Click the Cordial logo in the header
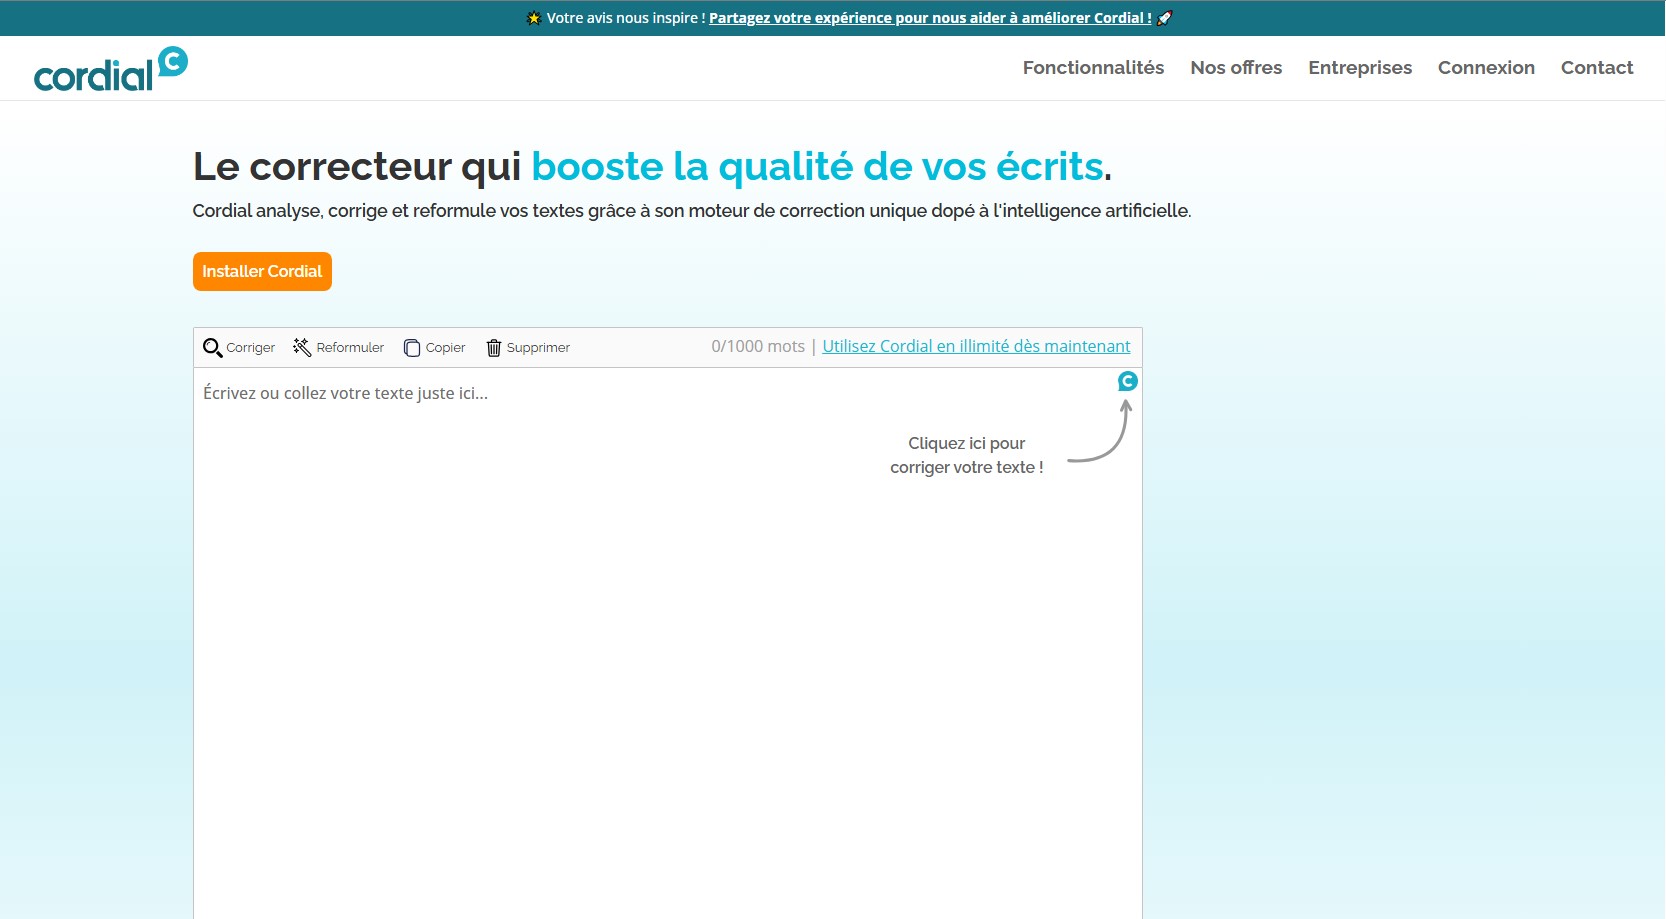Image resolution: width=1666 pixels, height=919 pixels. point(110,69)
